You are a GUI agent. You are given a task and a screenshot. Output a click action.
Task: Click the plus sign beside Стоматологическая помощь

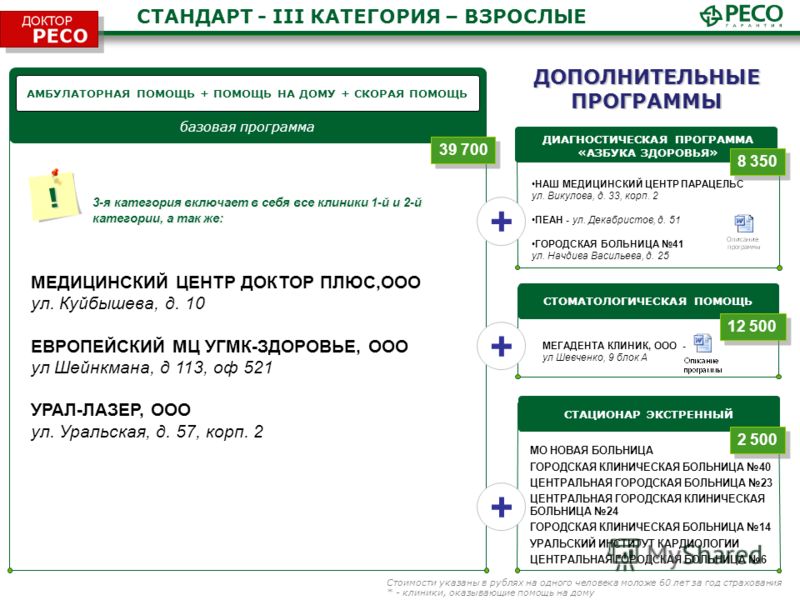(x=501, y=346)
